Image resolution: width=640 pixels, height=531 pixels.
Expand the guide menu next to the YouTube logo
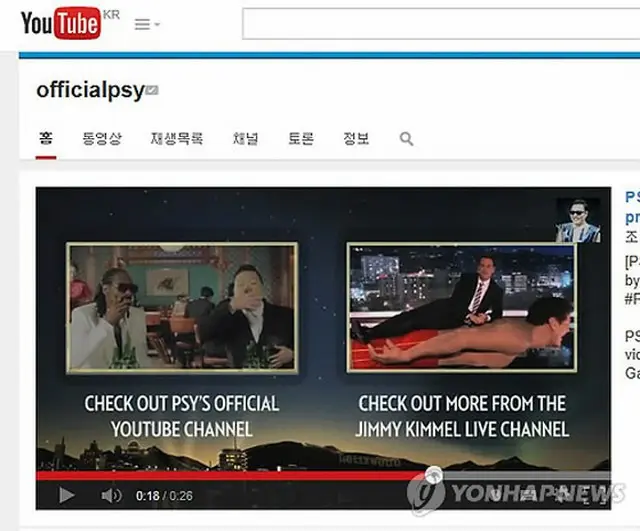click(x=147, y=24)
